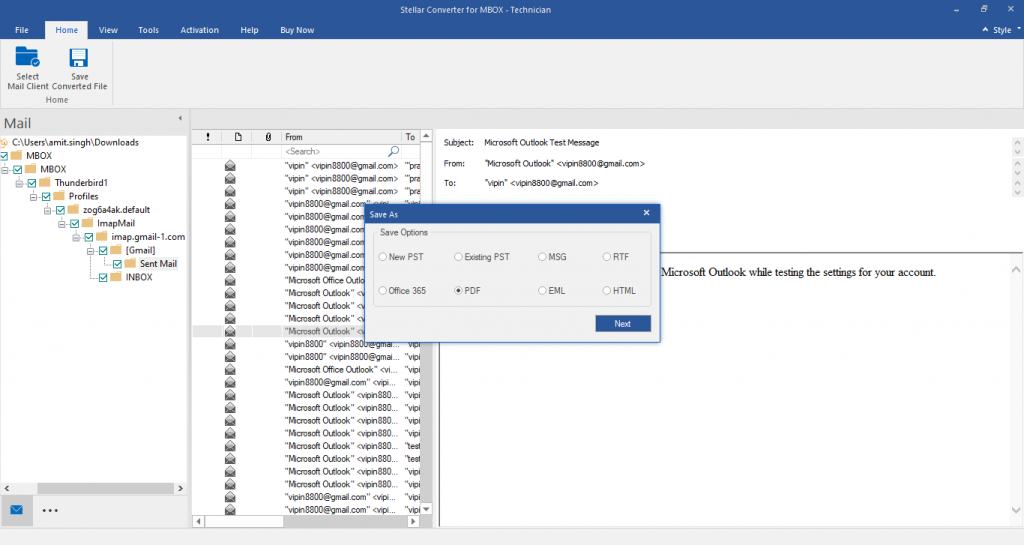Select the INBOX folder label

click(x=138, y=277)
